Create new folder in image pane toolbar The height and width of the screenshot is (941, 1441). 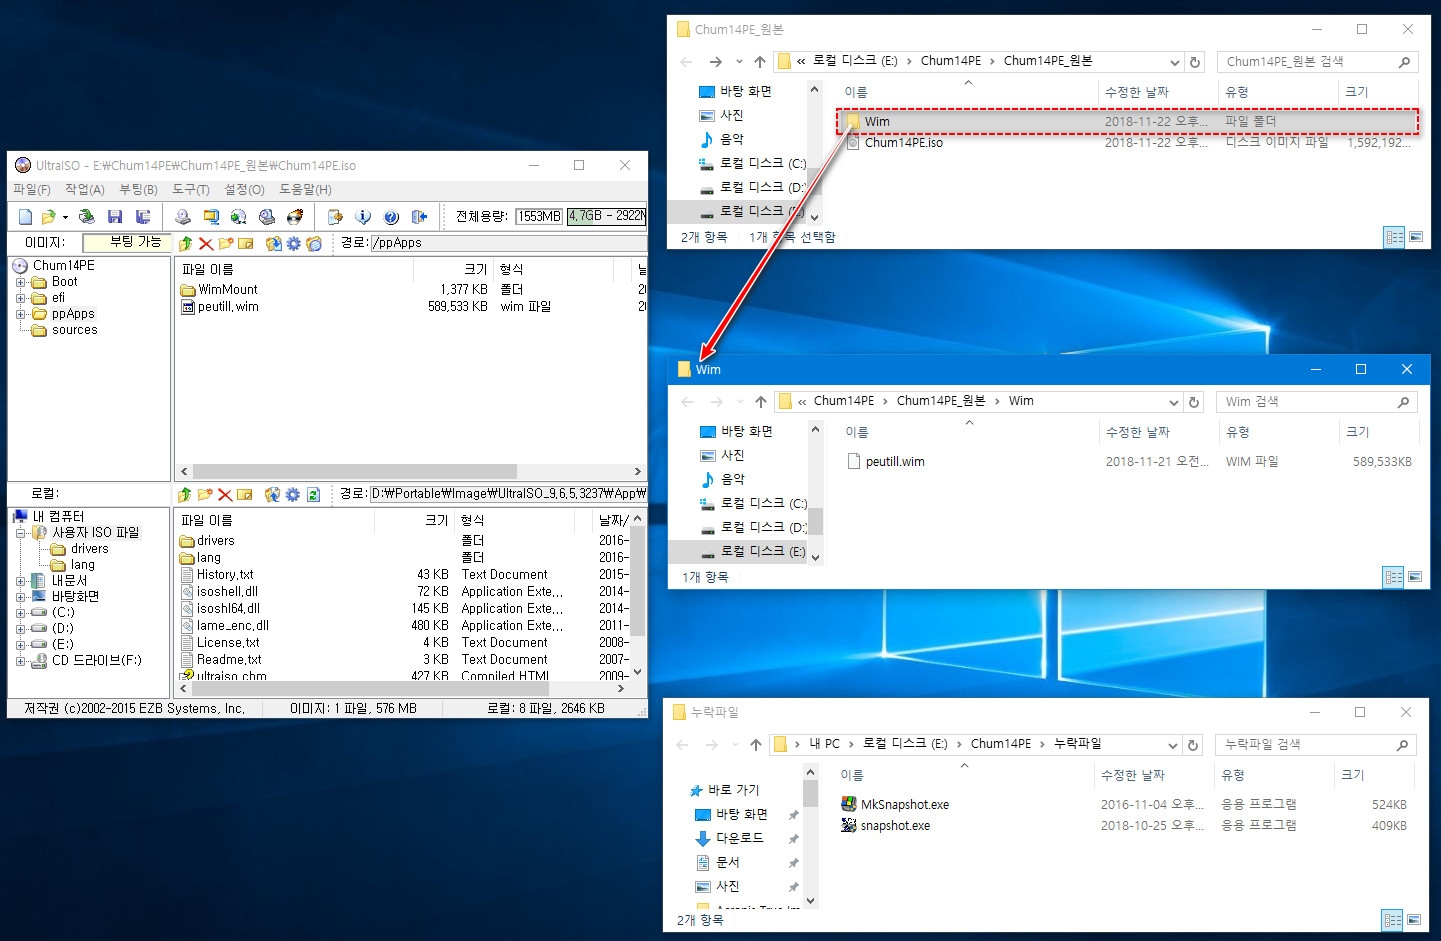[x=225, y=243]
